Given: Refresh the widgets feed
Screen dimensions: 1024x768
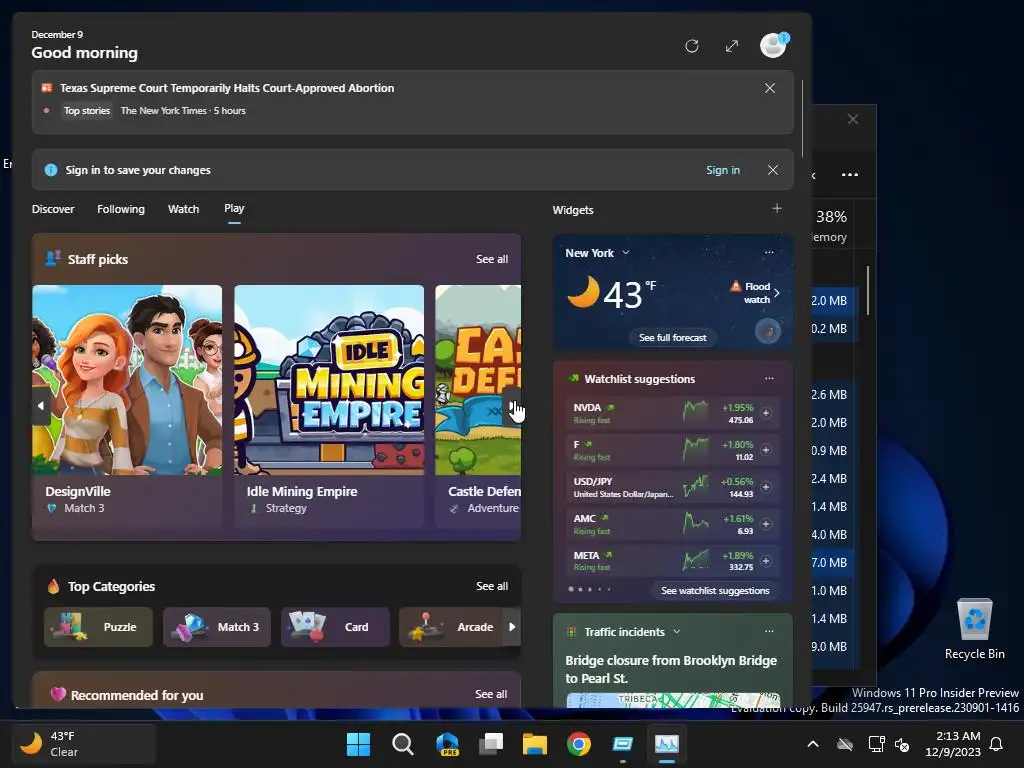Looking at the screenshot, I should pos(692,46).
